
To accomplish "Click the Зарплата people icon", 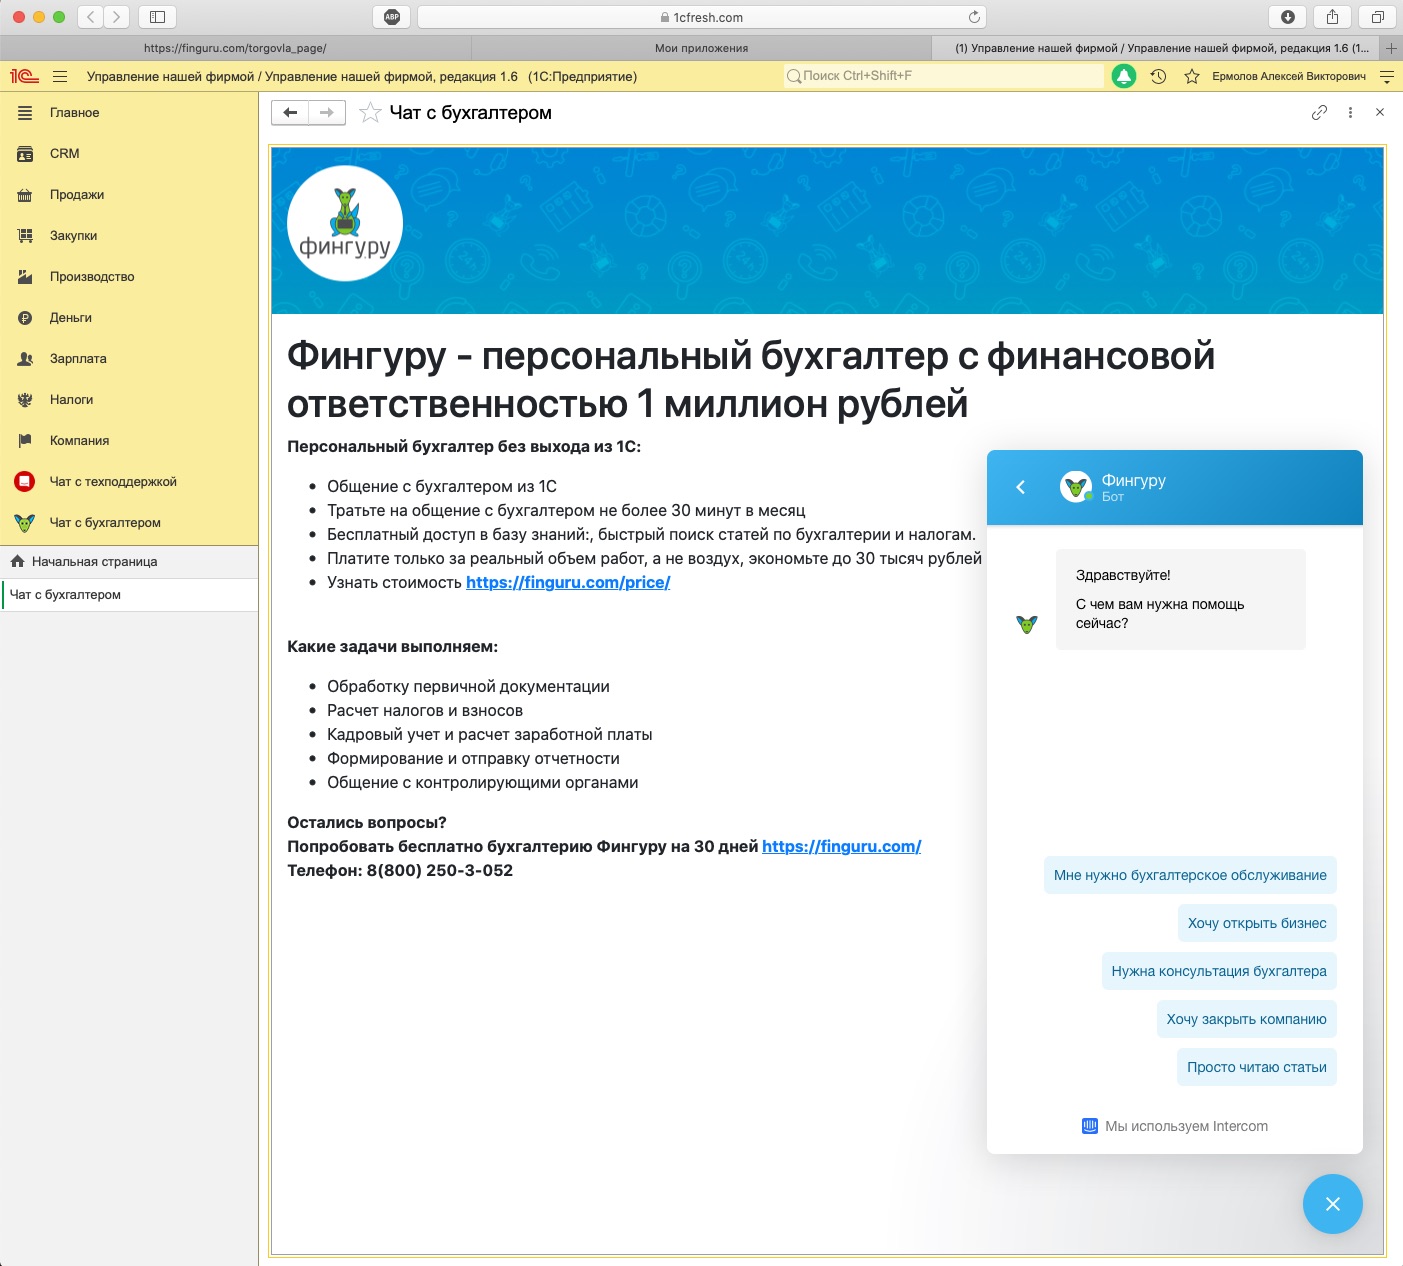I will click(25, 359).
